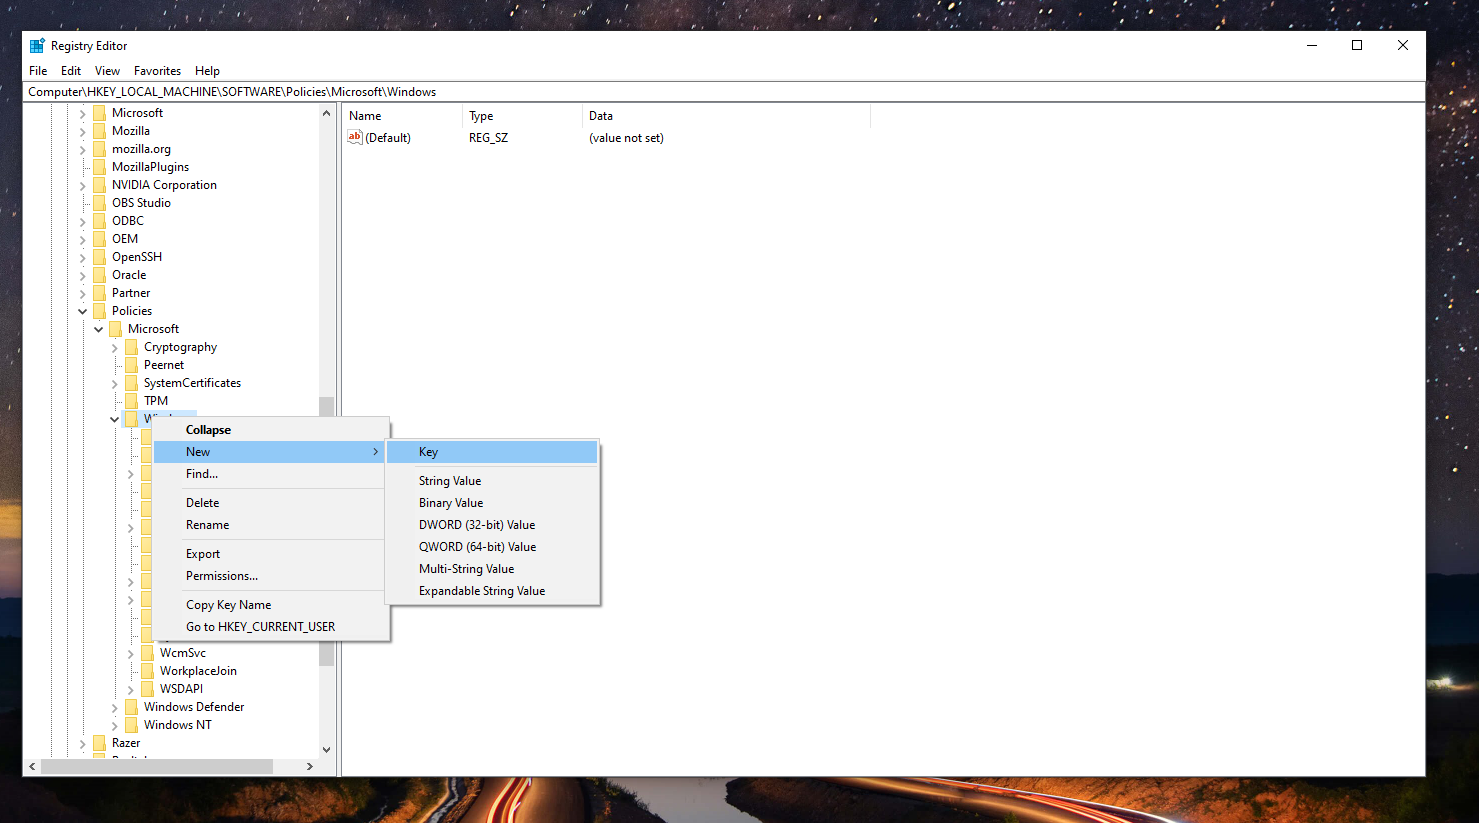The width and height of the screenshot is (1479, 823).
Task: Expand the Windows Defender key
Action: 115,708
